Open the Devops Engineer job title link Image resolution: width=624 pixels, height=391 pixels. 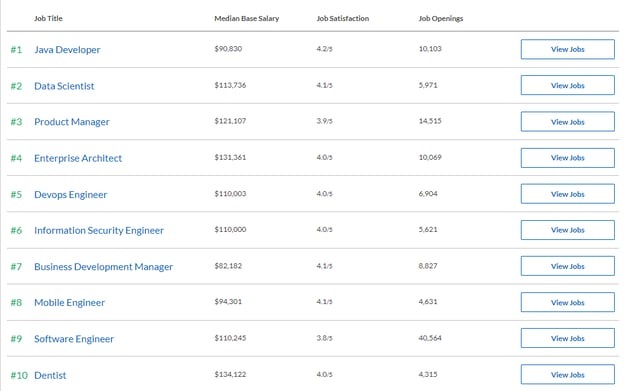(x=71, y=195)
